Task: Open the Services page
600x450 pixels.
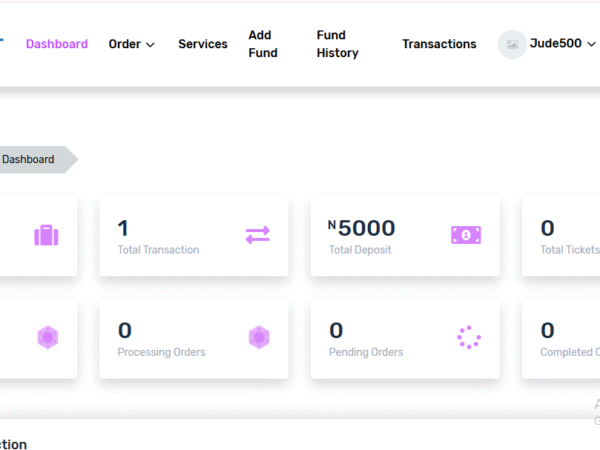Action: [203, 44]
